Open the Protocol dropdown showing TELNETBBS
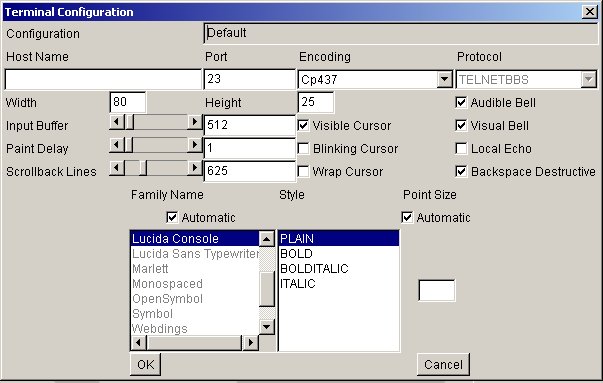This screenshot has width=603, height=383. pyautogui.click(x=588, y=80)
